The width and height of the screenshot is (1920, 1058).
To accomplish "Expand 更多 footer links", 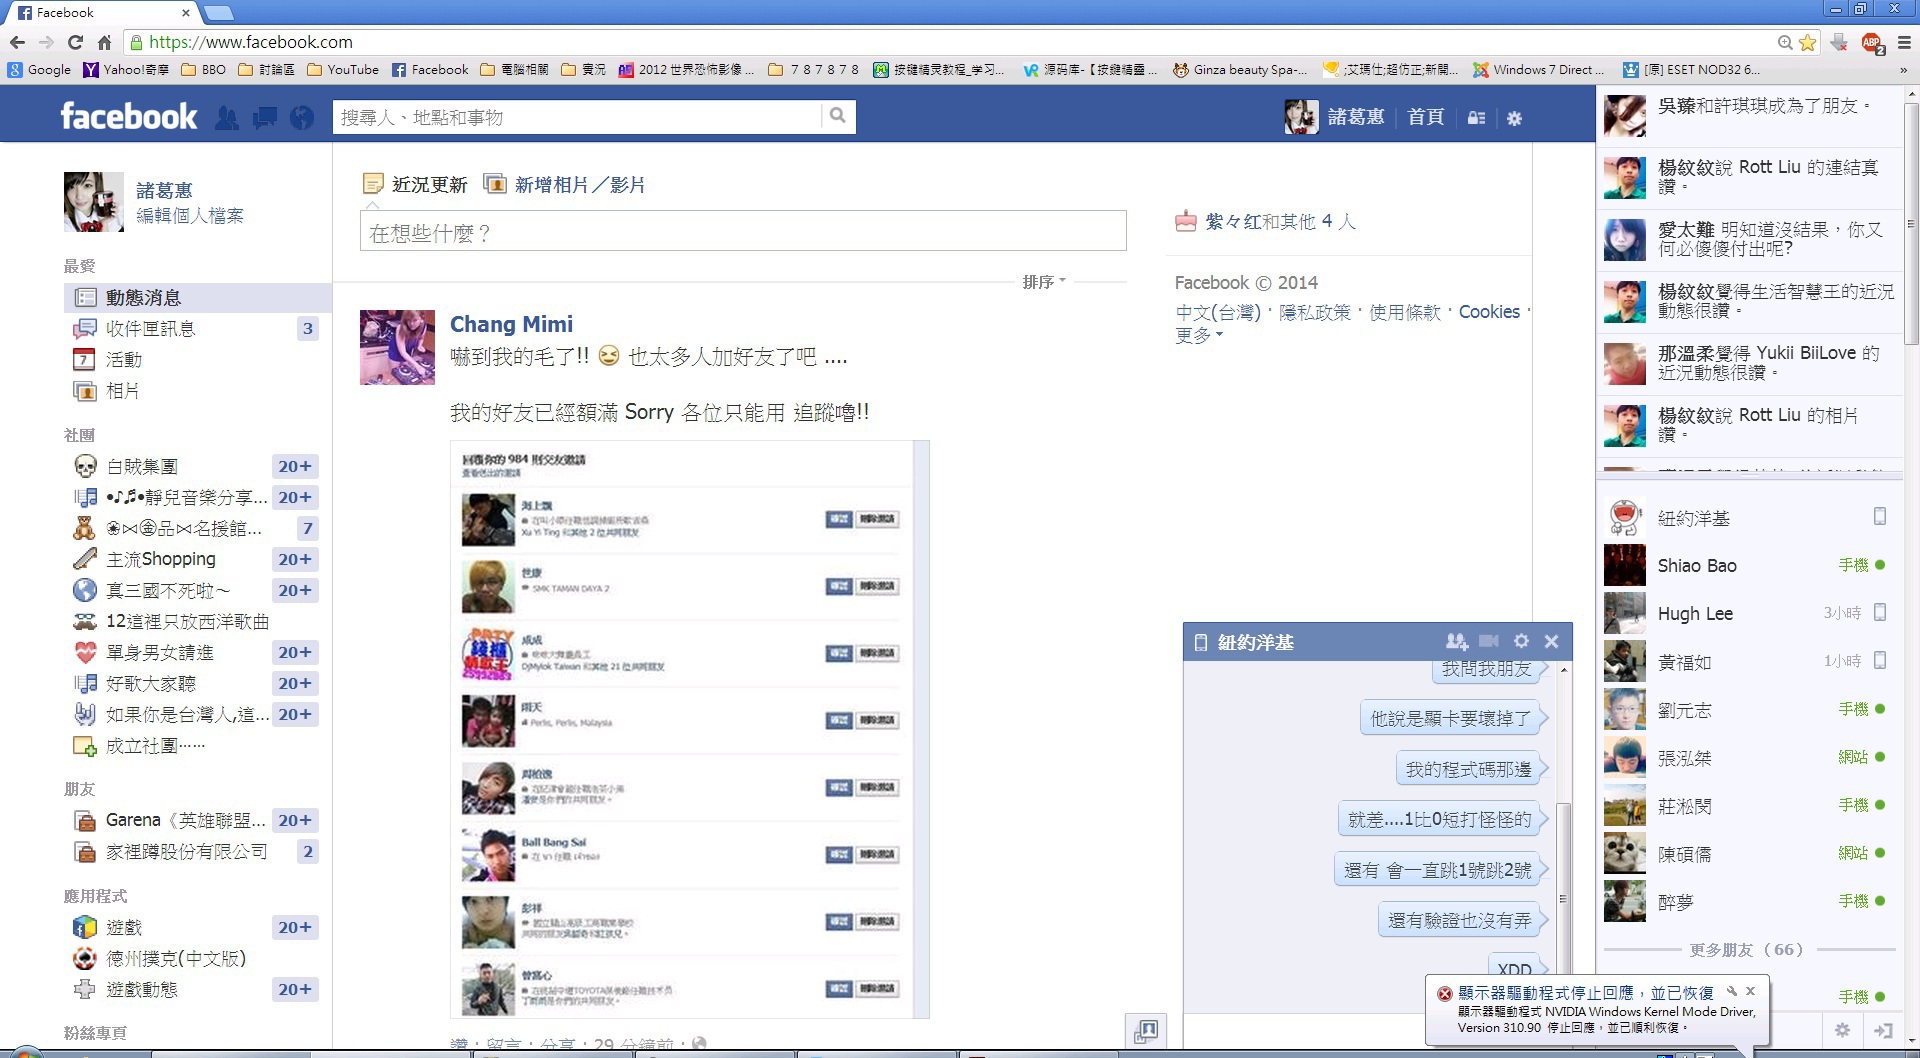I will 1199,335.
